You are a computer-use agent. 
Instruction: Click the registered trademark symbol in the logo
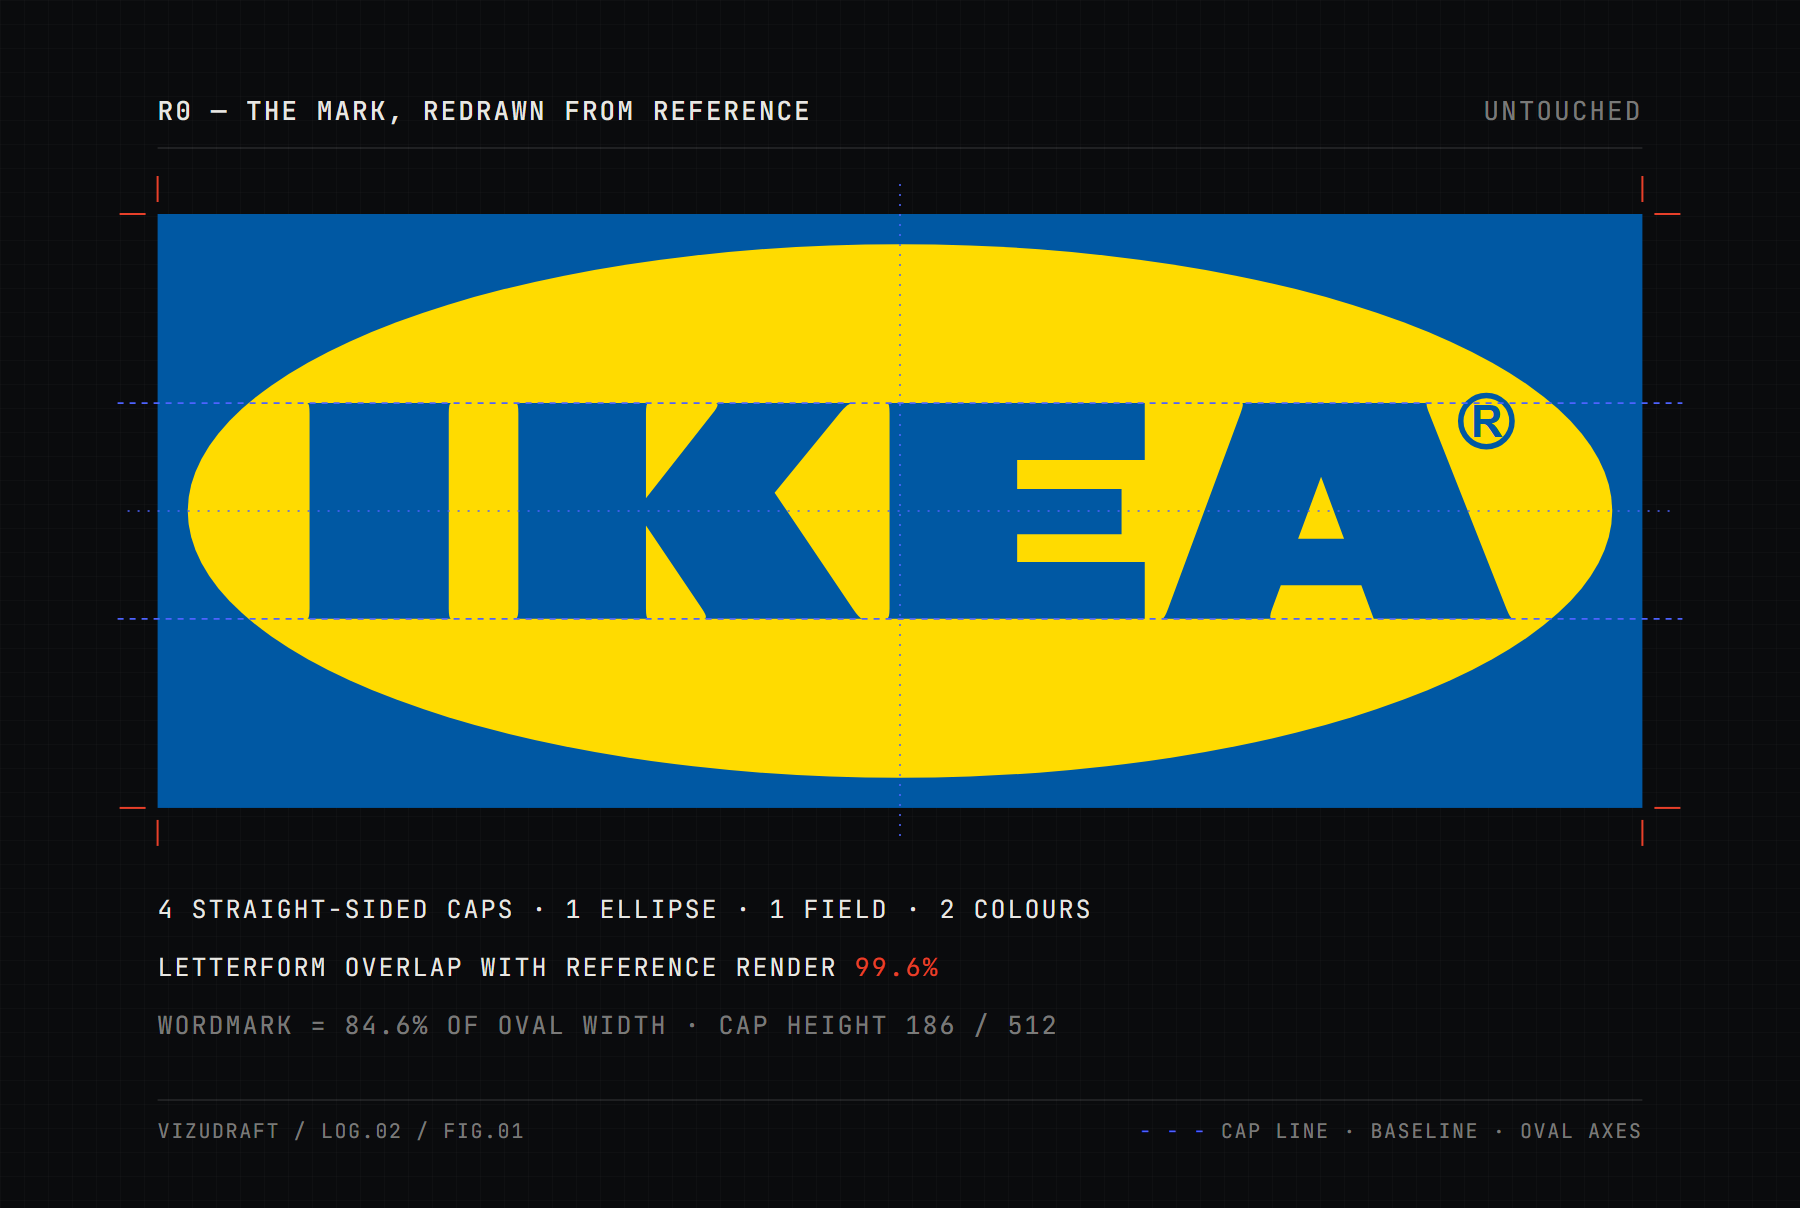[x=1486, y=421]
